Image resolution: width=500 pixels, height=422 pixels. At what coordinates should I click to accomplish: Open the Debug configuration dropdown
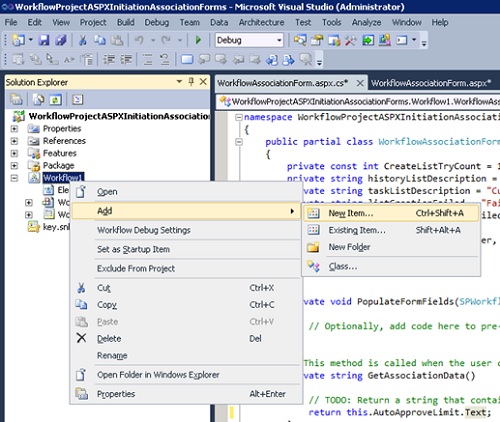[279, 40]
